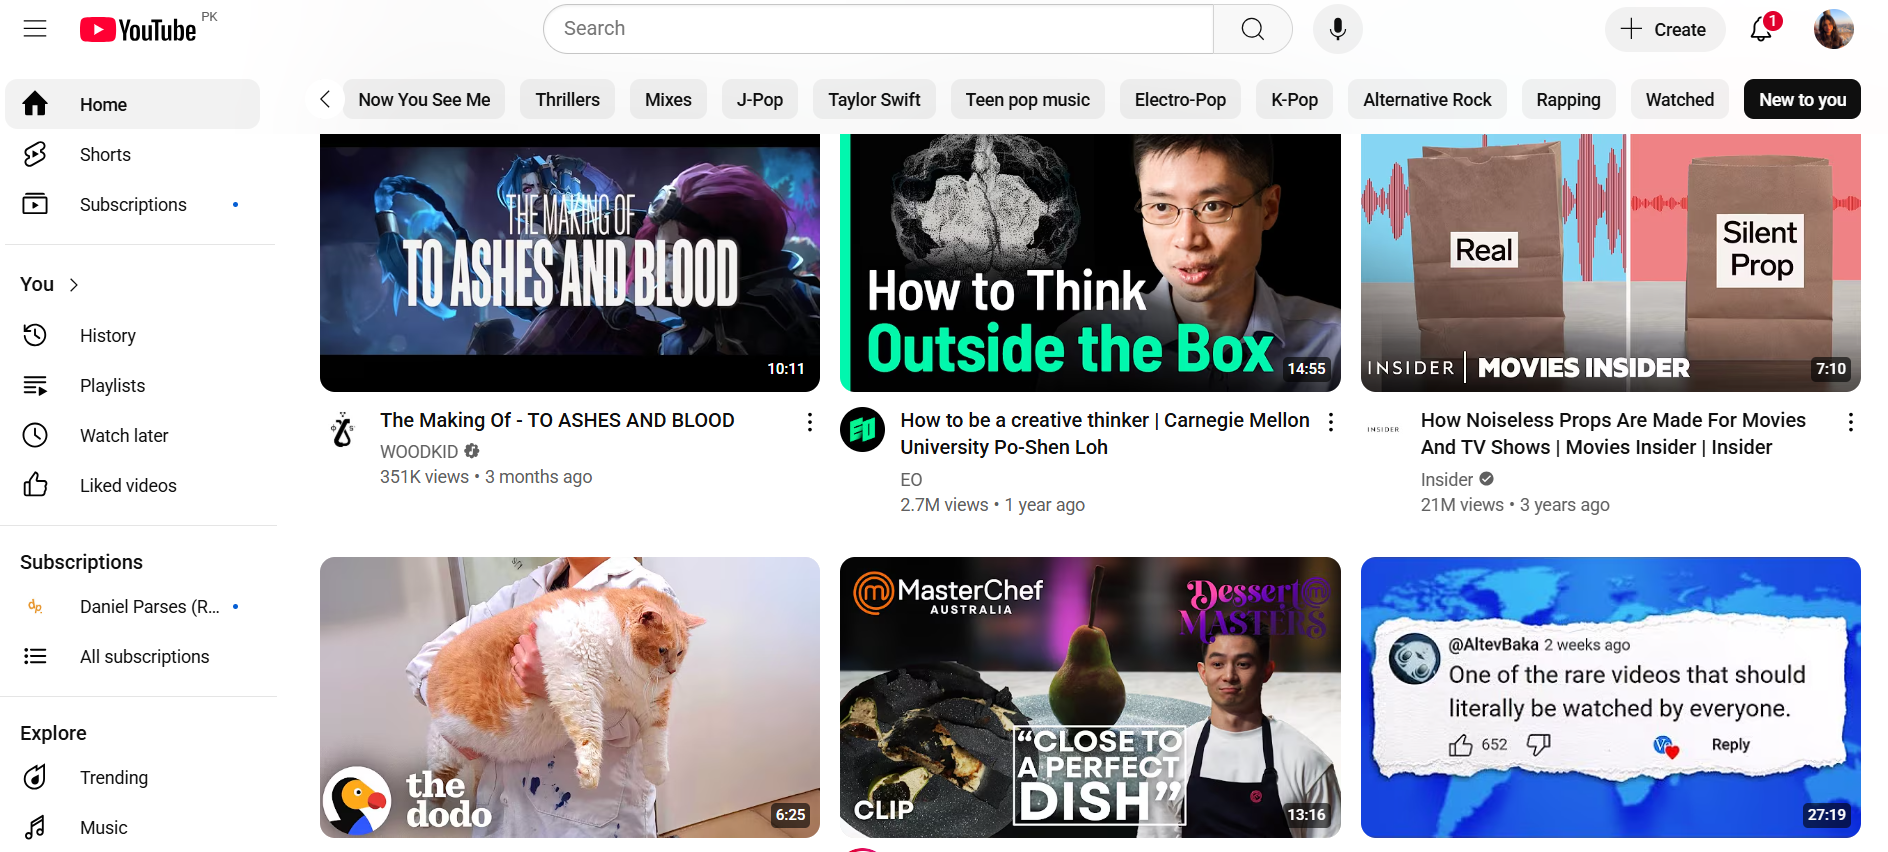Click the Insider channel avatar
Screen dimensions: 1888x852
click(1383, 429)
